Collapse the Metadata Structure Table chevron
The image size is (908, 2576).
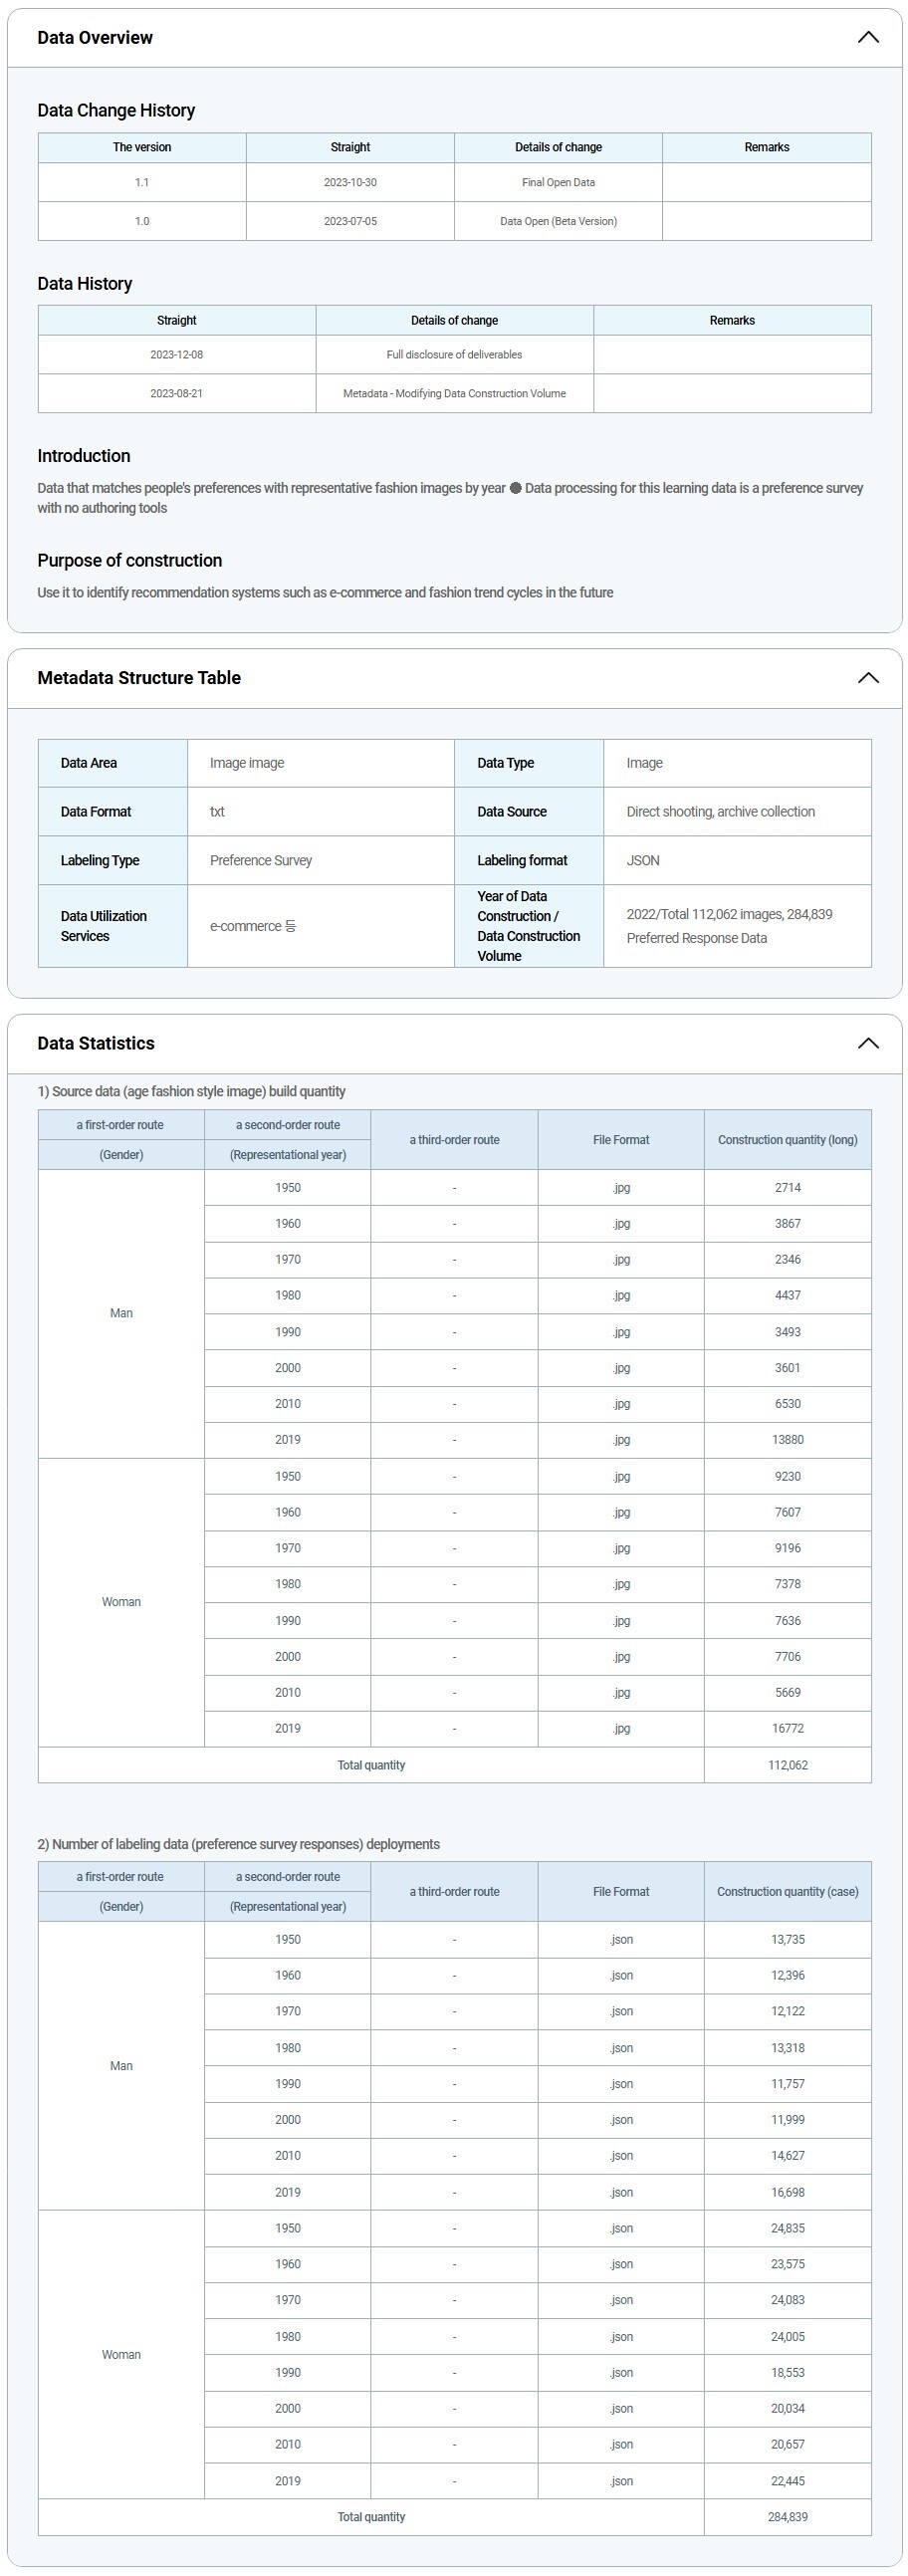(868, 678)
